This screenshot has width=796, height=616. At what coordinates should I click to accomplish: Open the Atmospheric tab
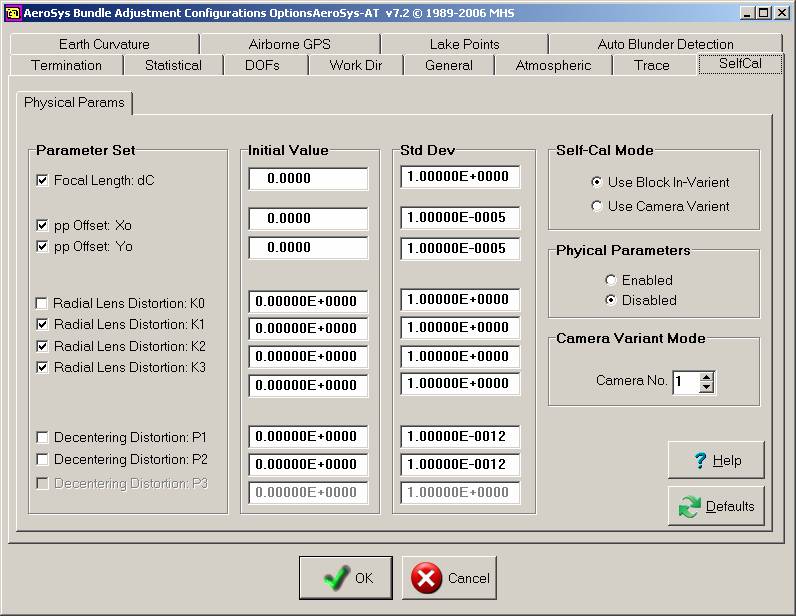553,65
